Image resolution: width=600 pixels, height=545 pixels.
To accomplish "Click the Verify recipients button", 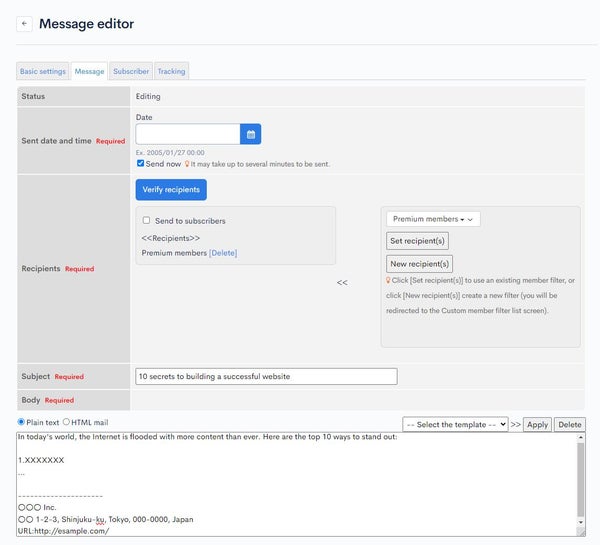I will (x=171, y=190).
